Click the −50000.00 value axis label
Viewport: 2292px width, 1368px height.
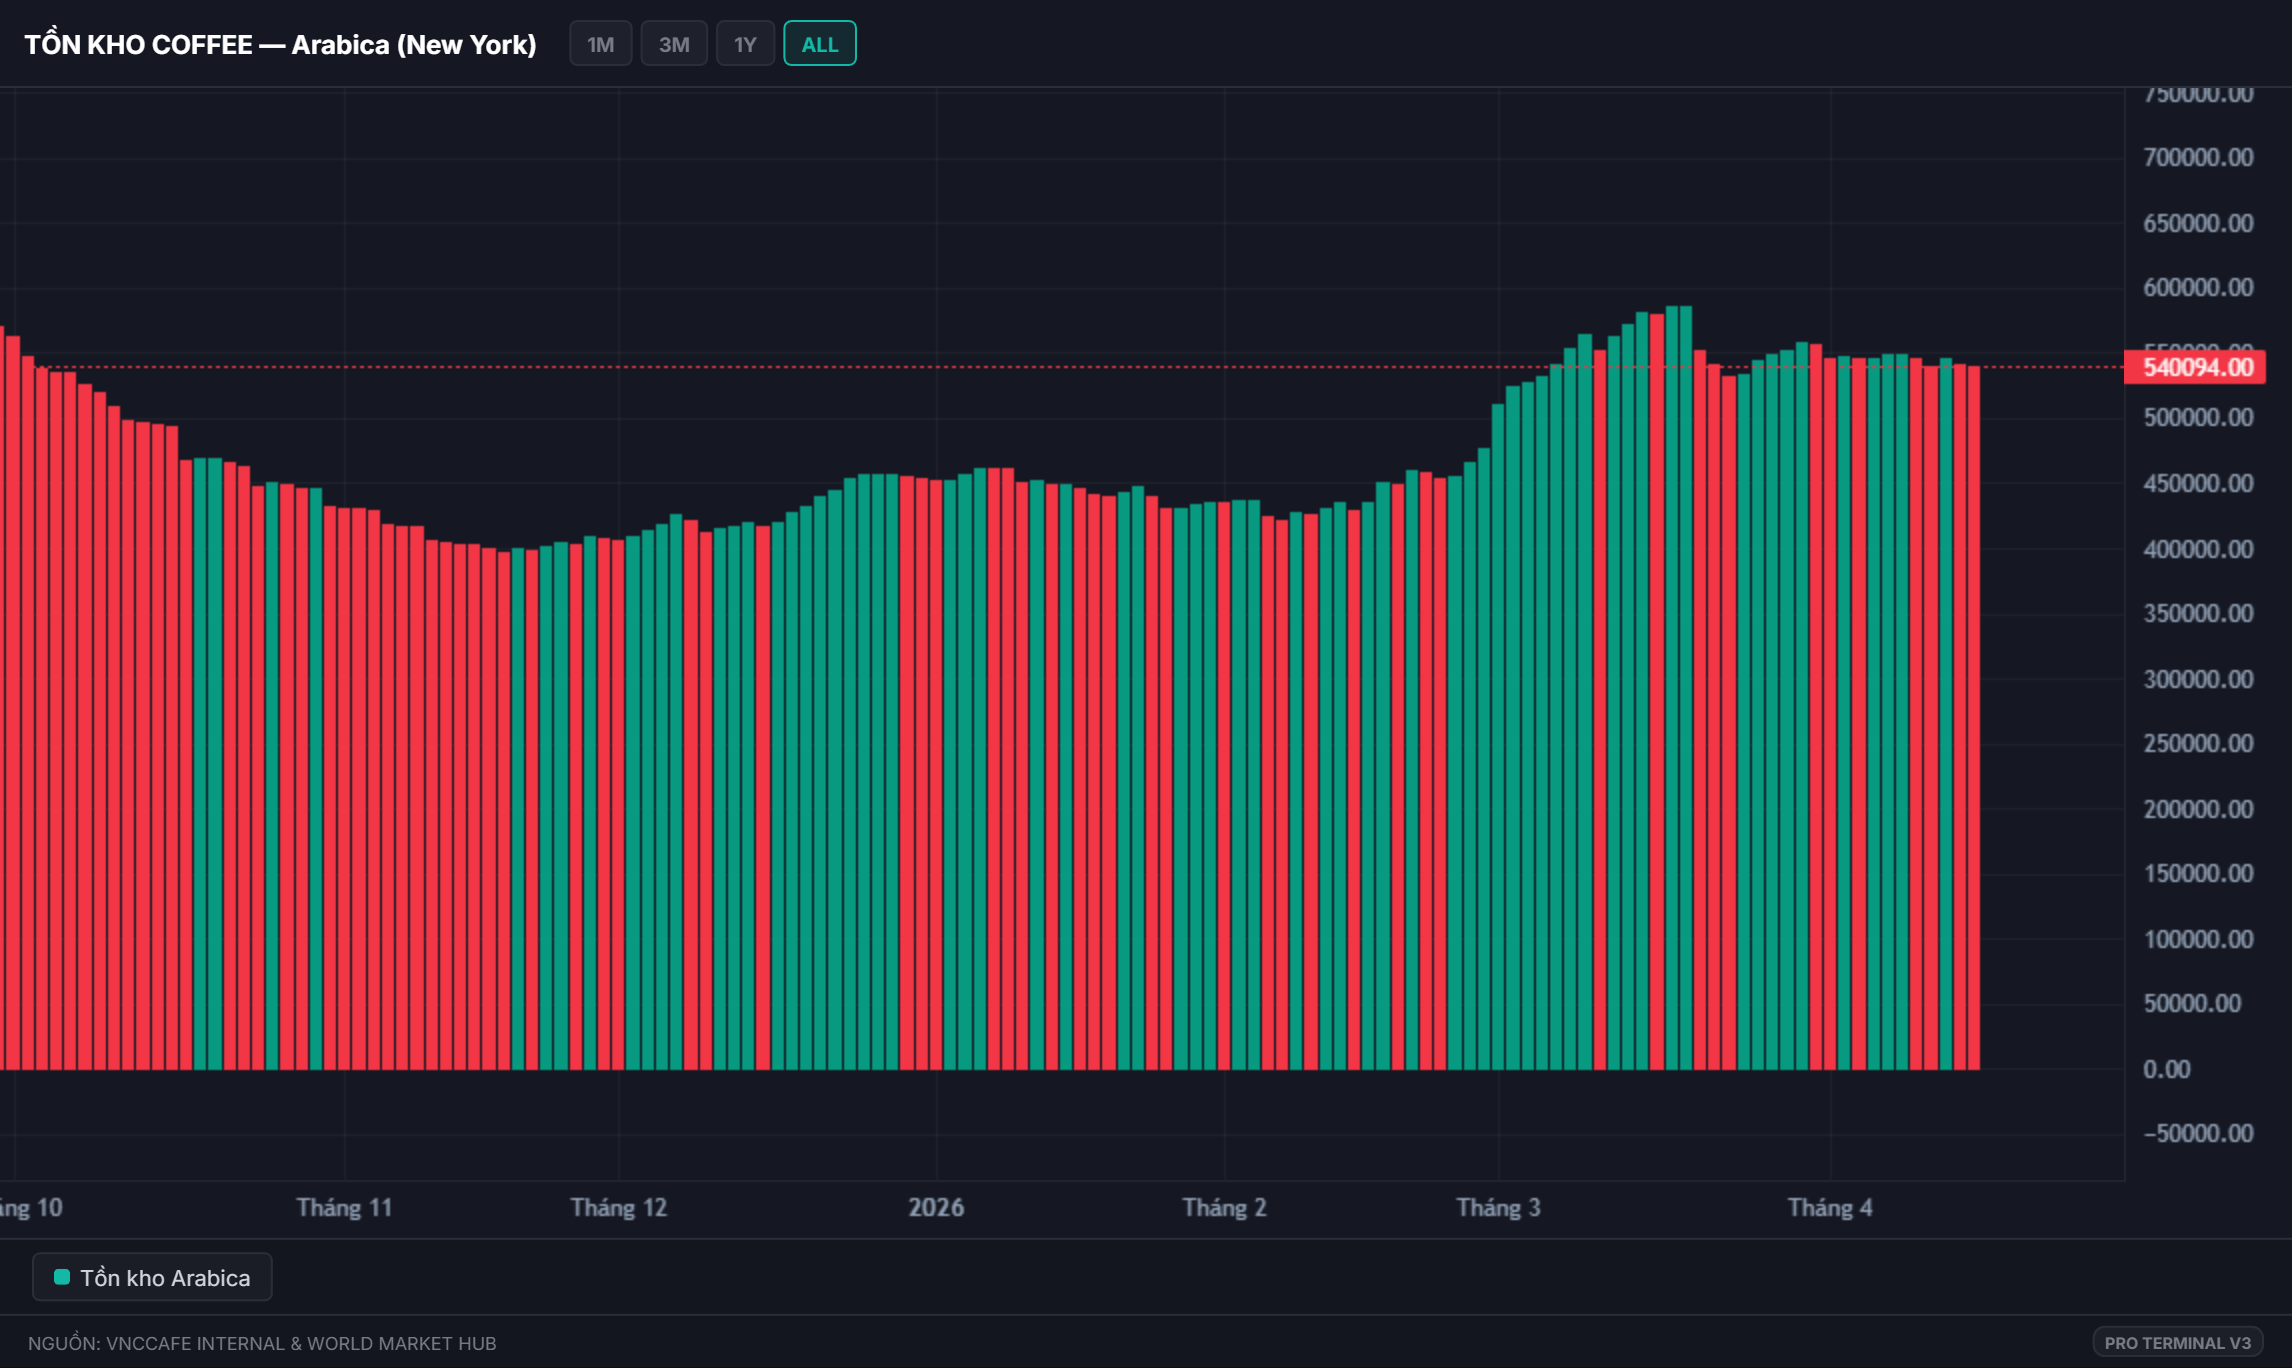point(2197,1133)
